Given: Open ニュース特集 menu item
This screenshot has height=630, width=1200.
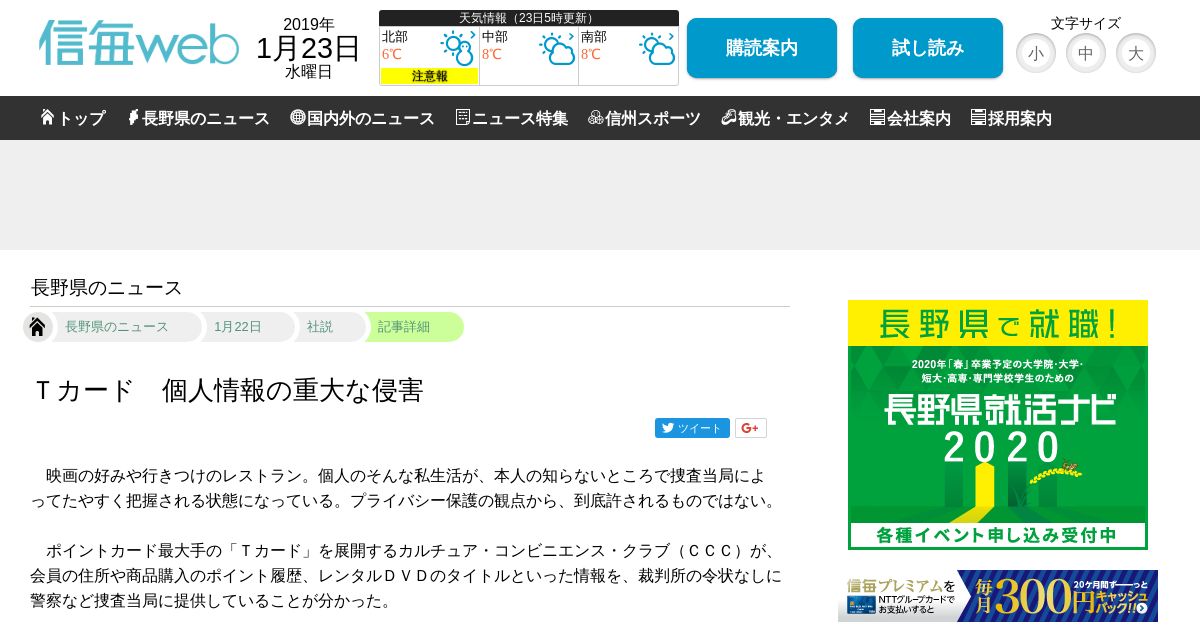Looking at the screenshot, I should coord(511,118).
